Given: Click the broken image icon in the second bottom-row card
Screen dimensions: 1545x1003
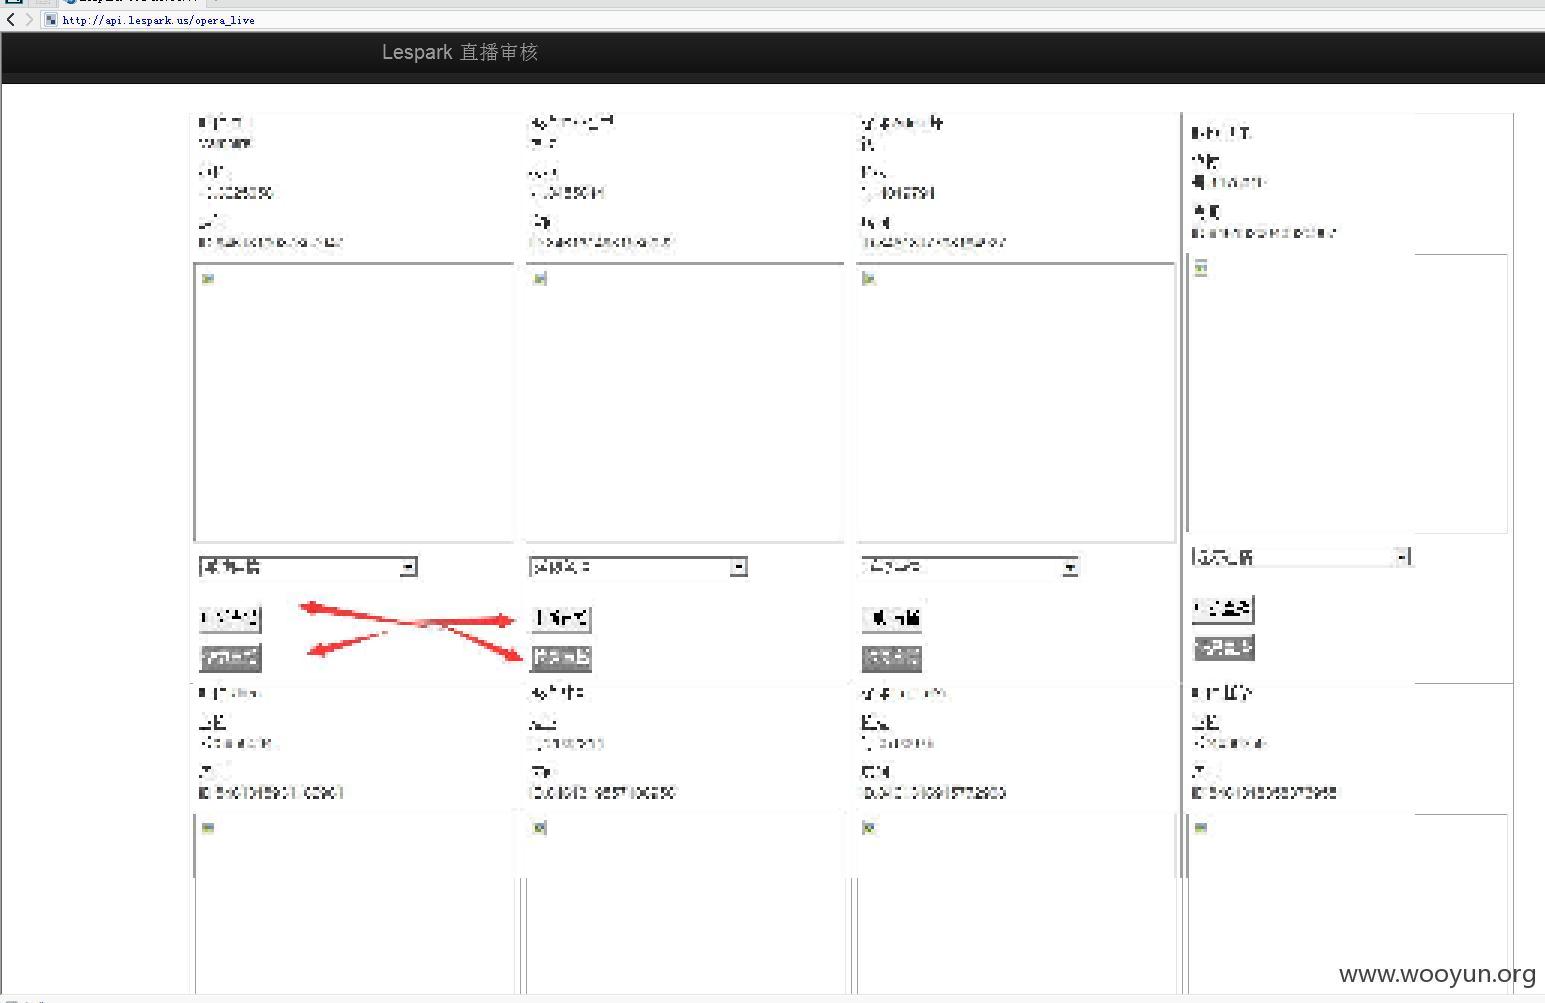Looking at the screenshot, I should point(540,828).
